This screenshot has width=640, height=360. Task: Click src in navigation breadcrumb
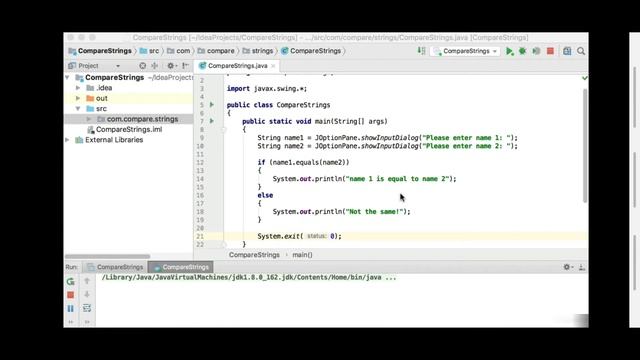[x=149, y=51]
